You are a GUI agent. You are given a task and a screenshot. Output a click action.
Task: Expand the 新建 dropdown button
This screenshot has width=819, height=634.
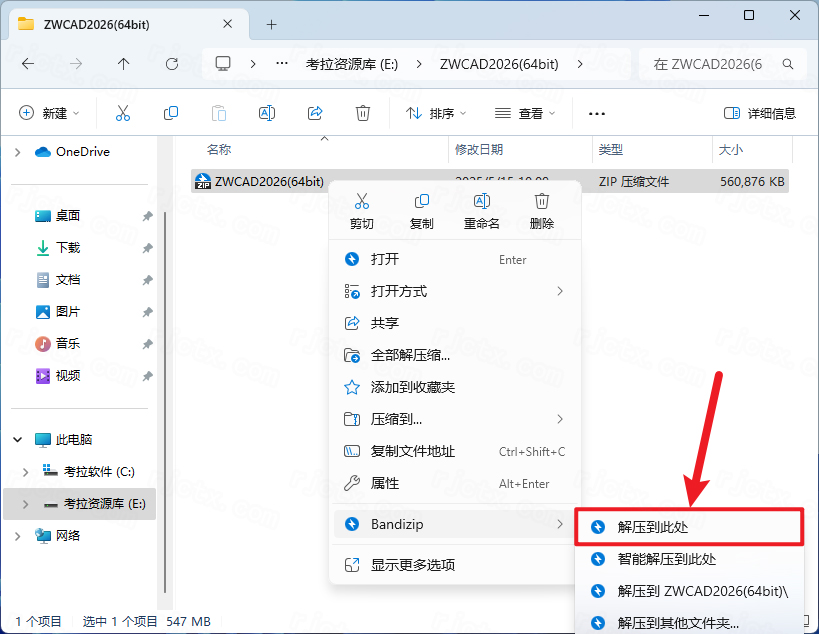point(49,113)
